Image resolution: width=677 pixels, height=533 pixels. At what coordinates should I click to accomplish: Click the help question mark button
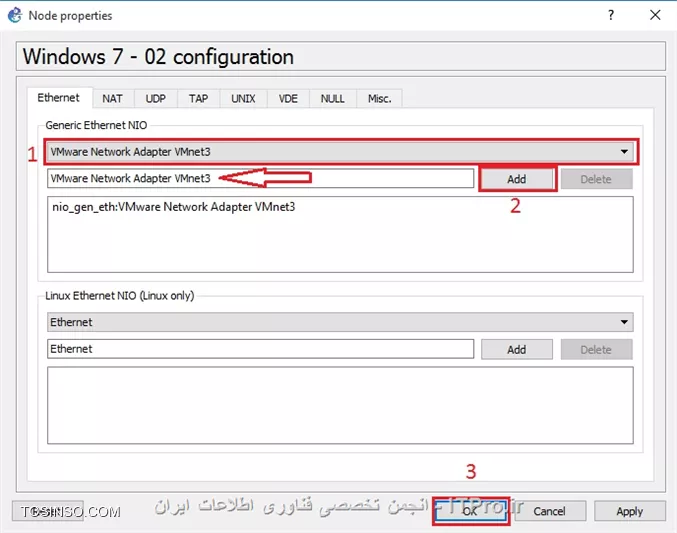click(x=611, y=15)
